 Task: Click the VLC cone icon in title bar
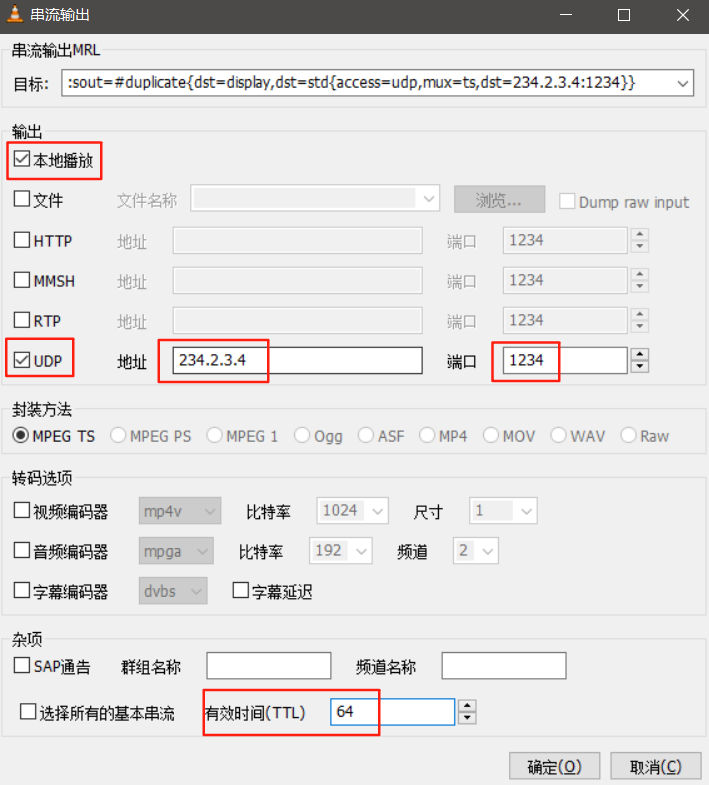(x=15, y=15)
